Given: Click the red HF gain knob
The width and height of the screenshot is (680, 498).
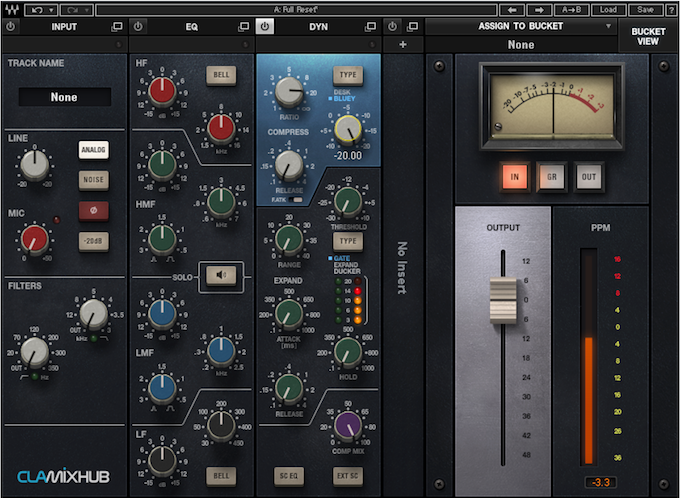Looking at the screenshot, I should 162,92.
